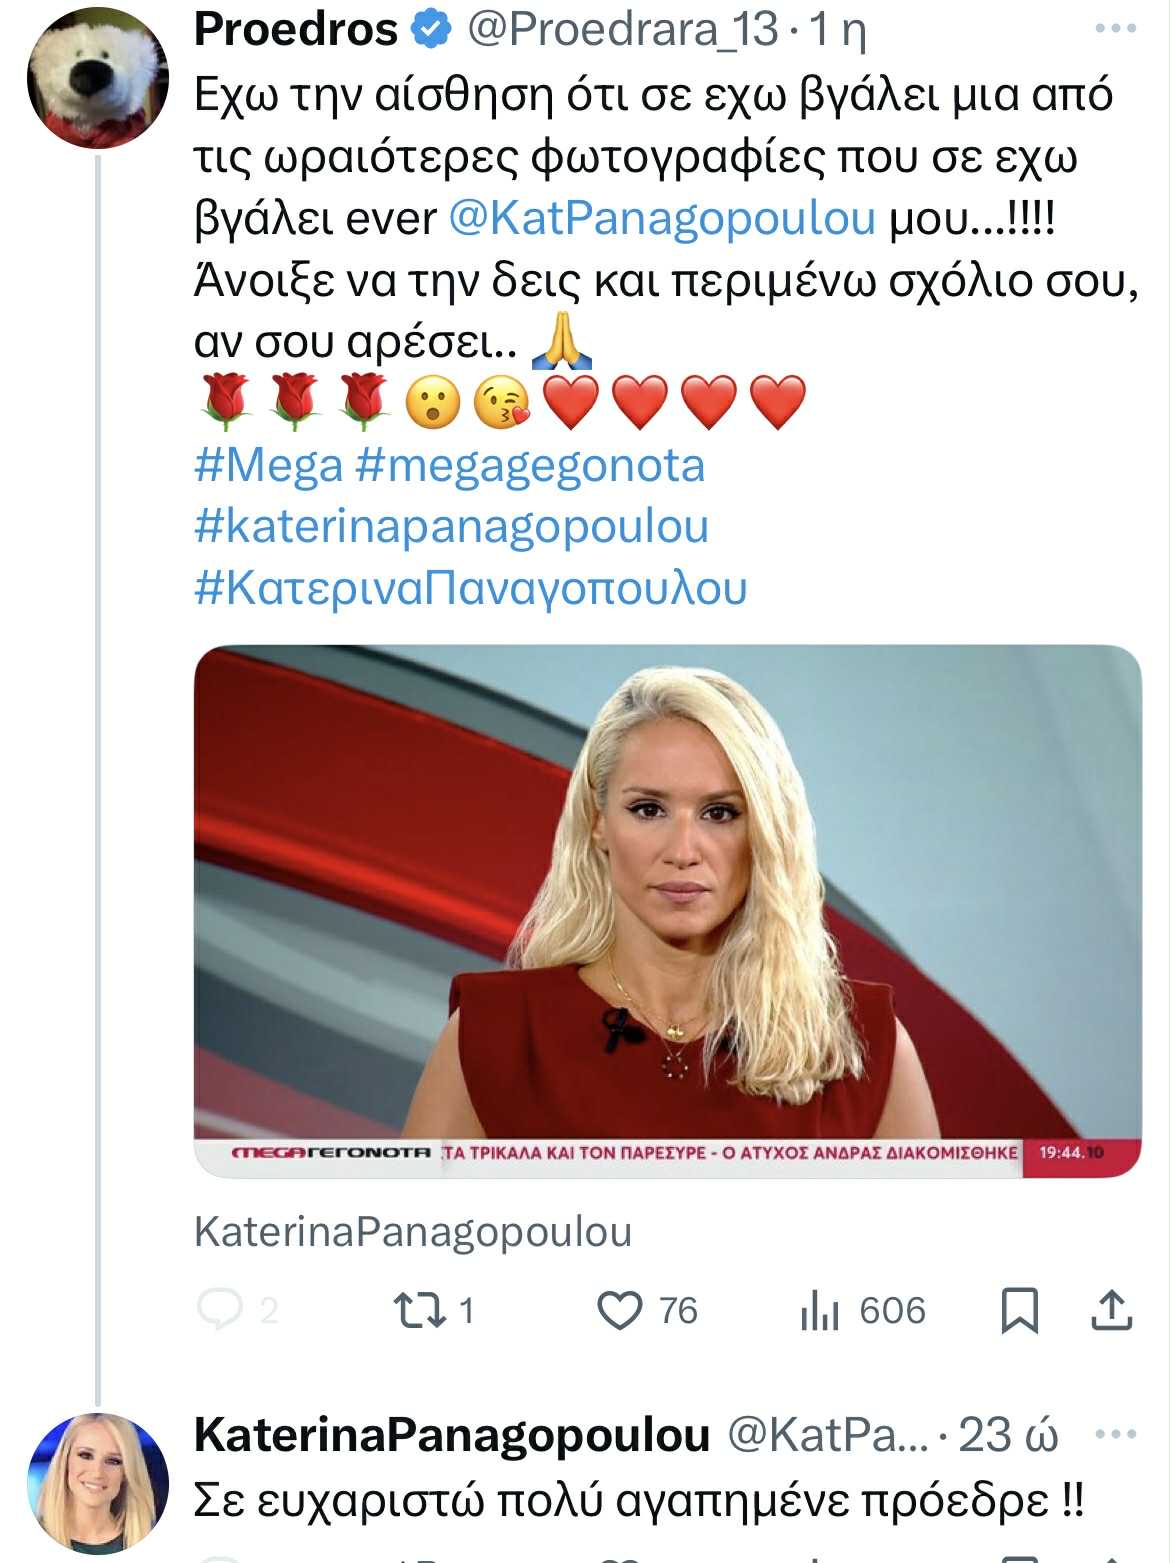Image resolution: width=1170 pixels, height=1563 pixels.
Task: Open the #katerinapanagopoulou hashtag
Action: [x=451, y=527]
